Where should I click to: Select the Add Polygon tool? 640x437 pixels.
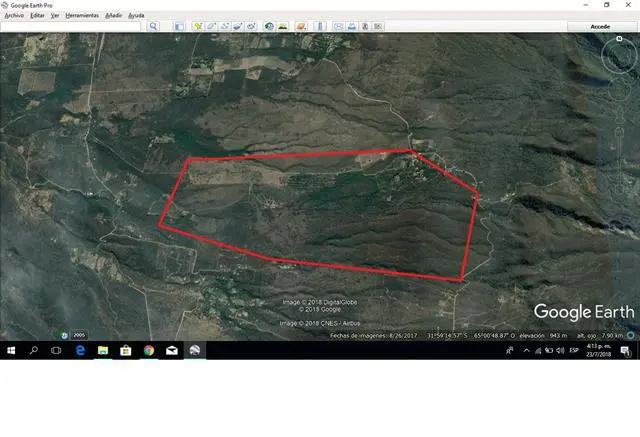(x=211, y=27)
